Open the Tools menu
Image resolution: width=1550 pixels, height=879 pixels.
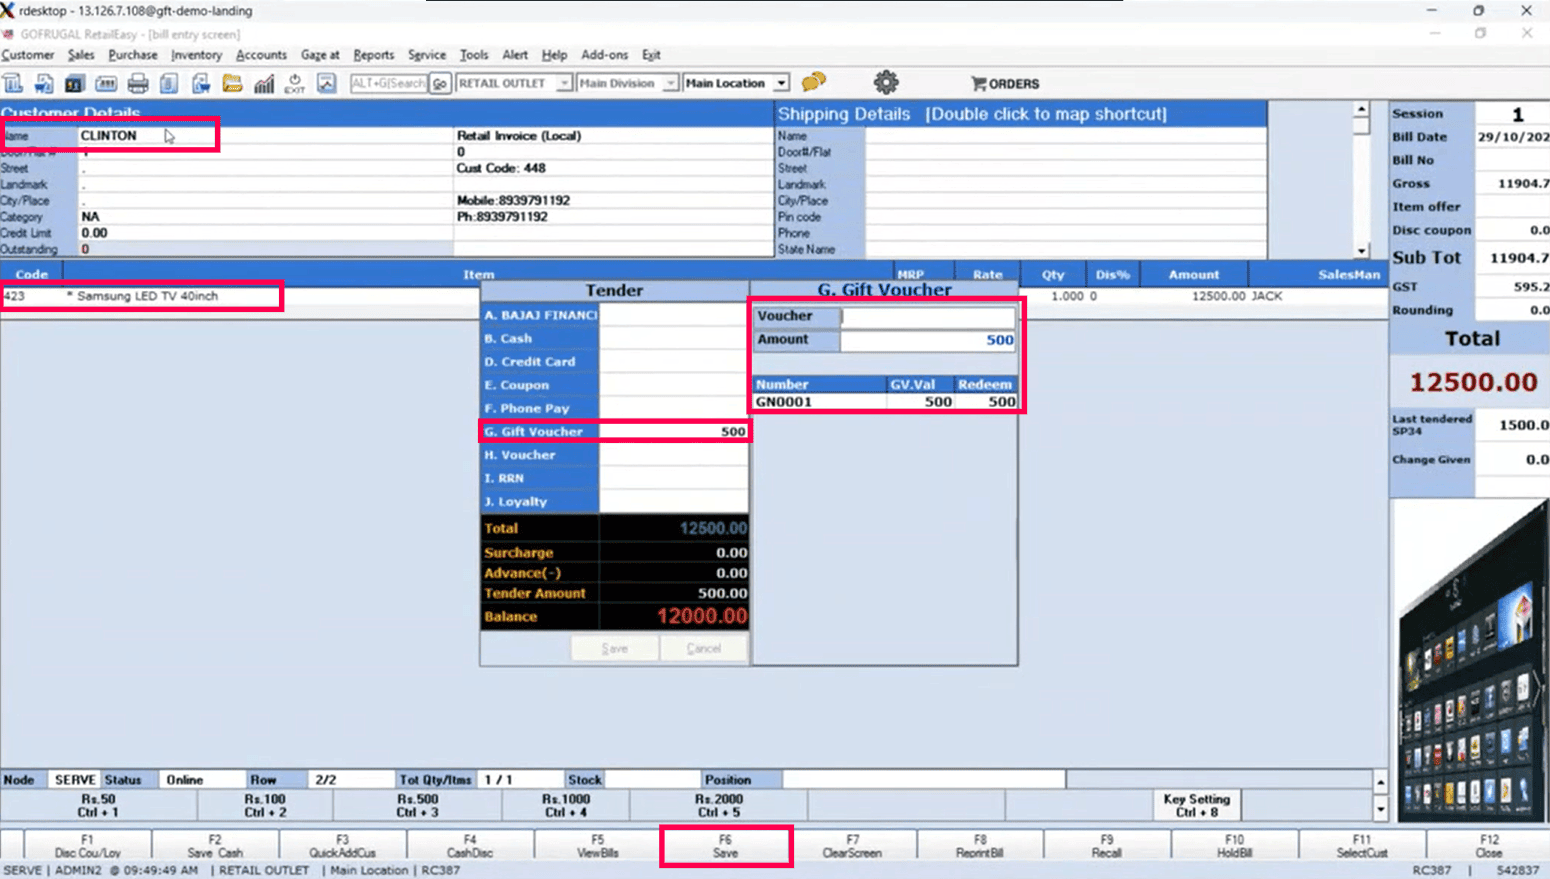[x=474, y=55]
